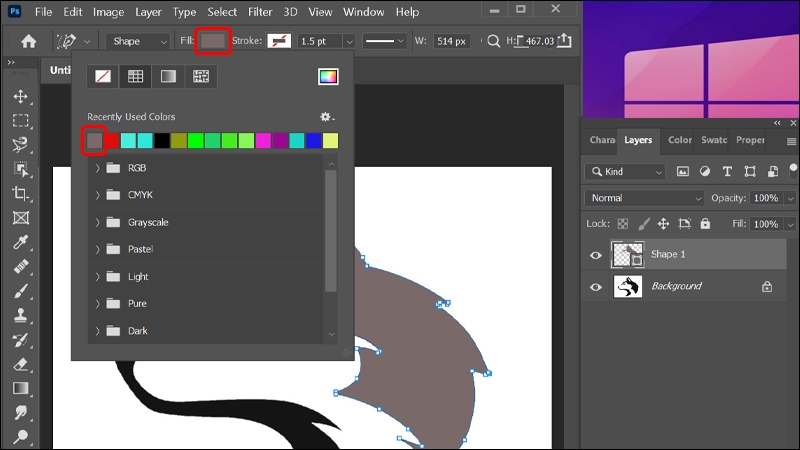Select the Brush tool
The image size is (800, 450).
(x=20, y=291)
